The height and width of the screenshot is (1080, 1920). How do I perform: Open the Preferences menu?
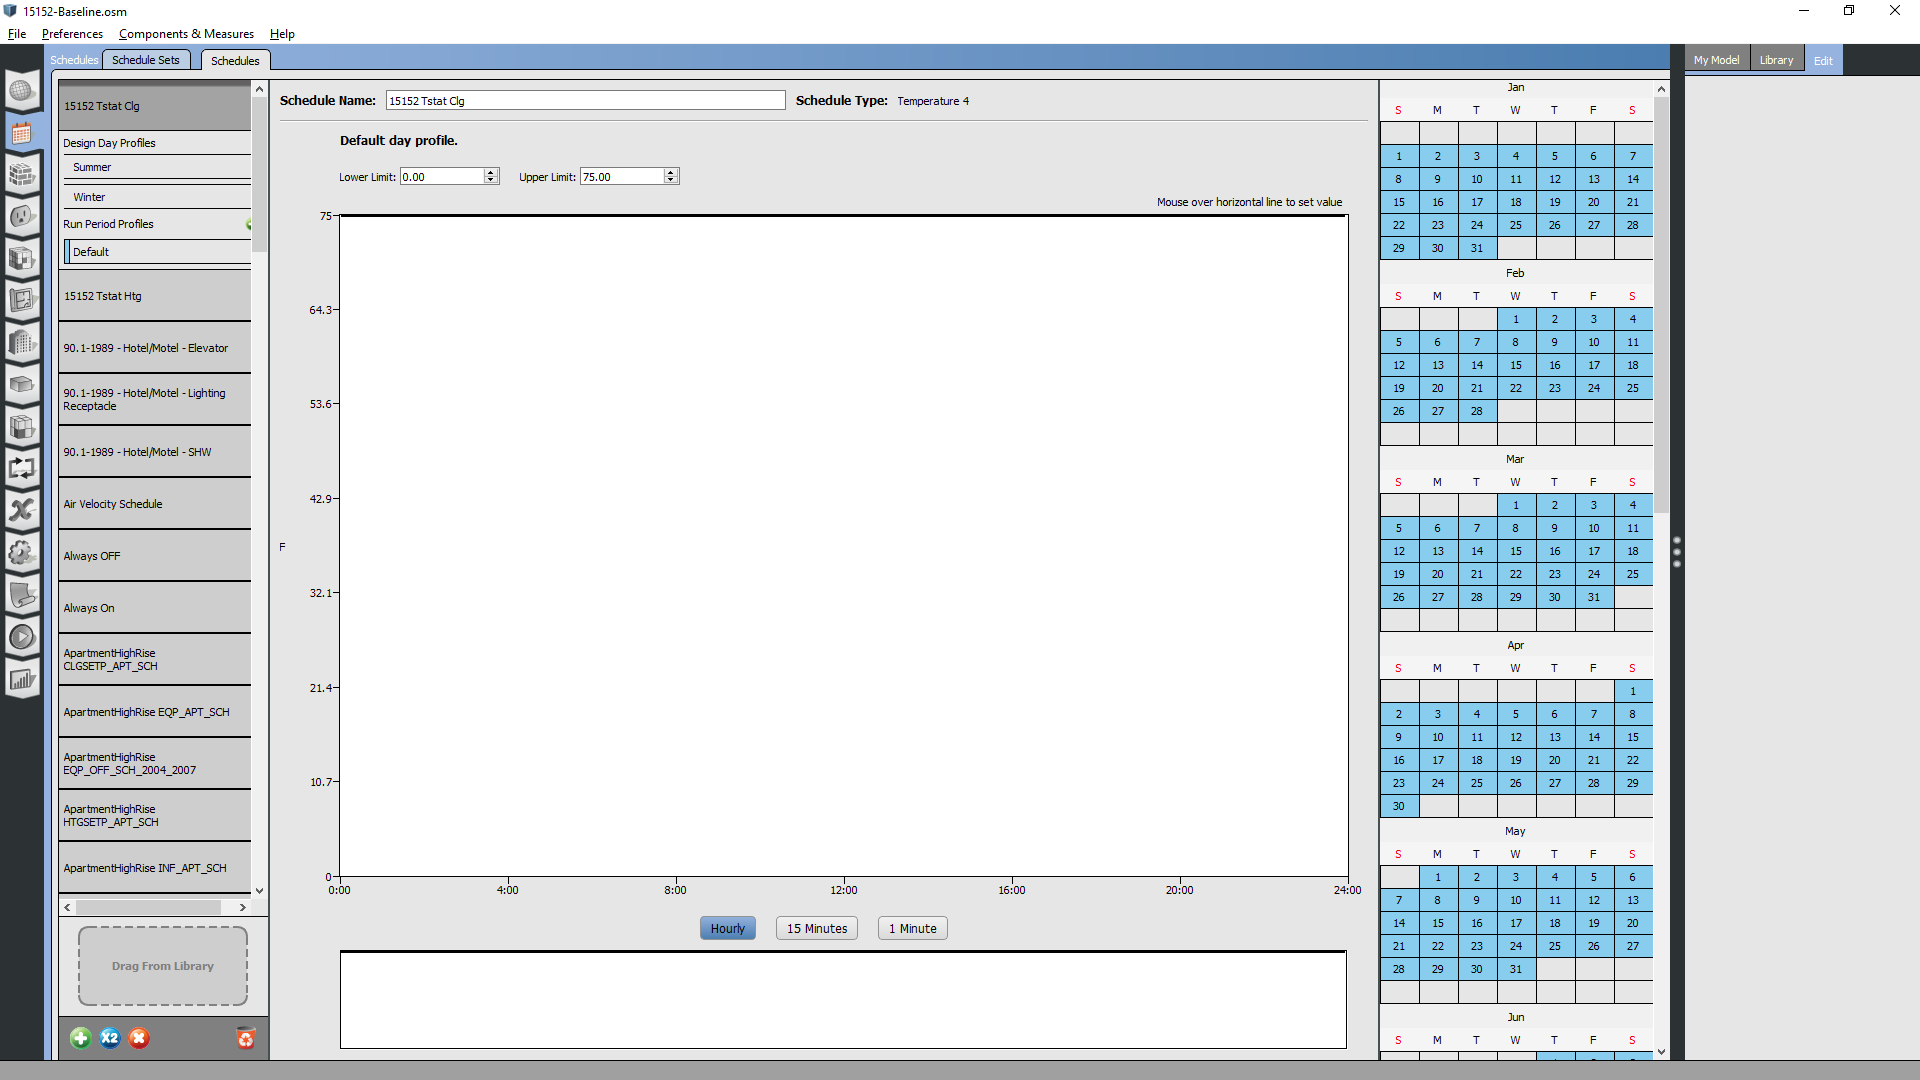(71, 33)
